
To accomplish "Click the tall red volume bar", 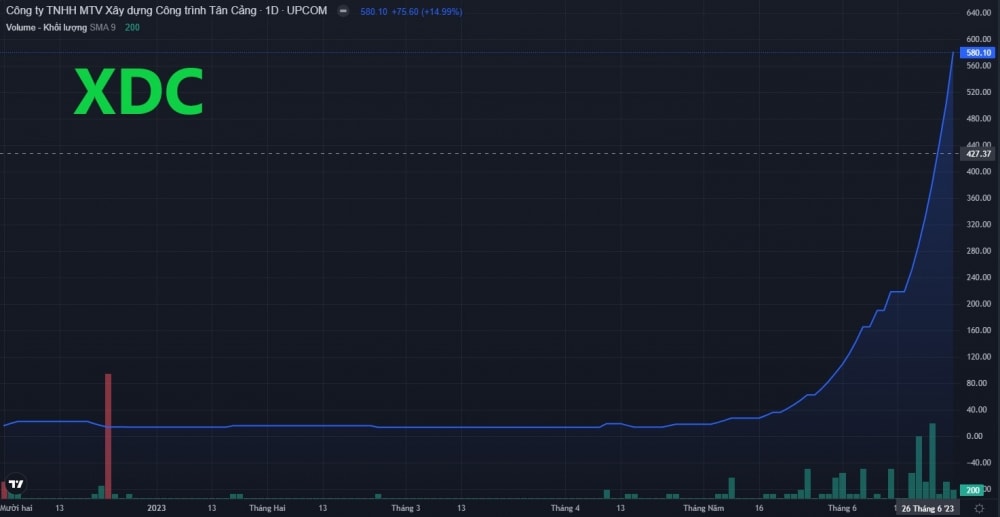I will 108,435.
